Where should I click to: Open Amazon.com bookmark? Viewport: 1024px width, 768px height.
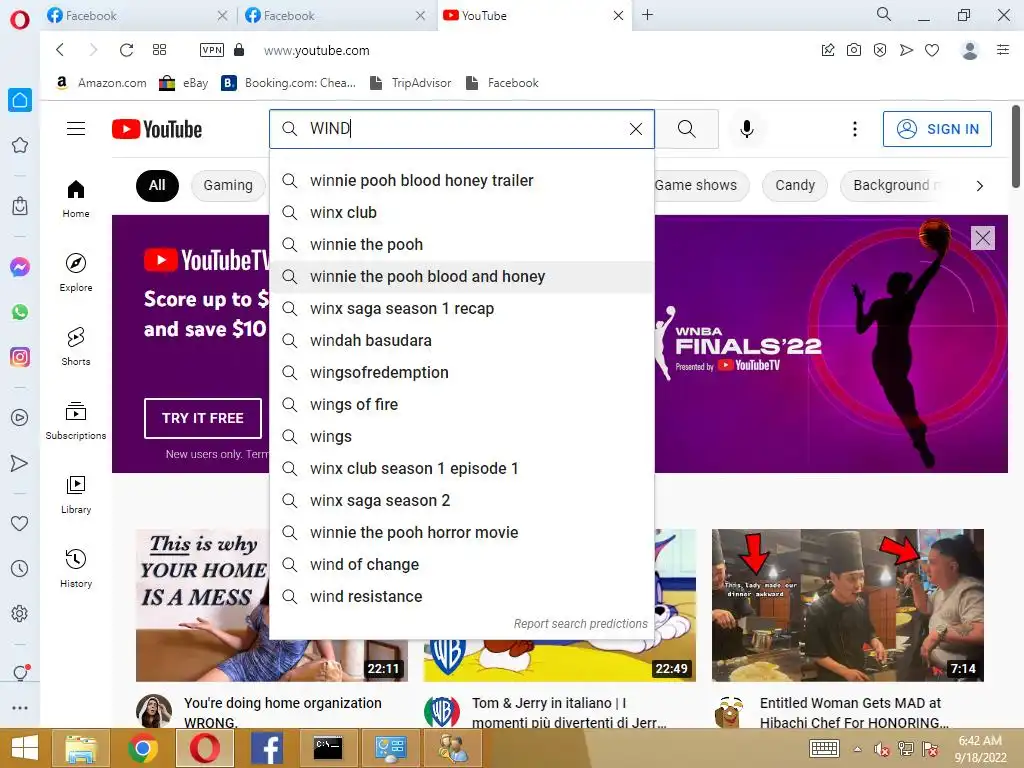[101, 83]
